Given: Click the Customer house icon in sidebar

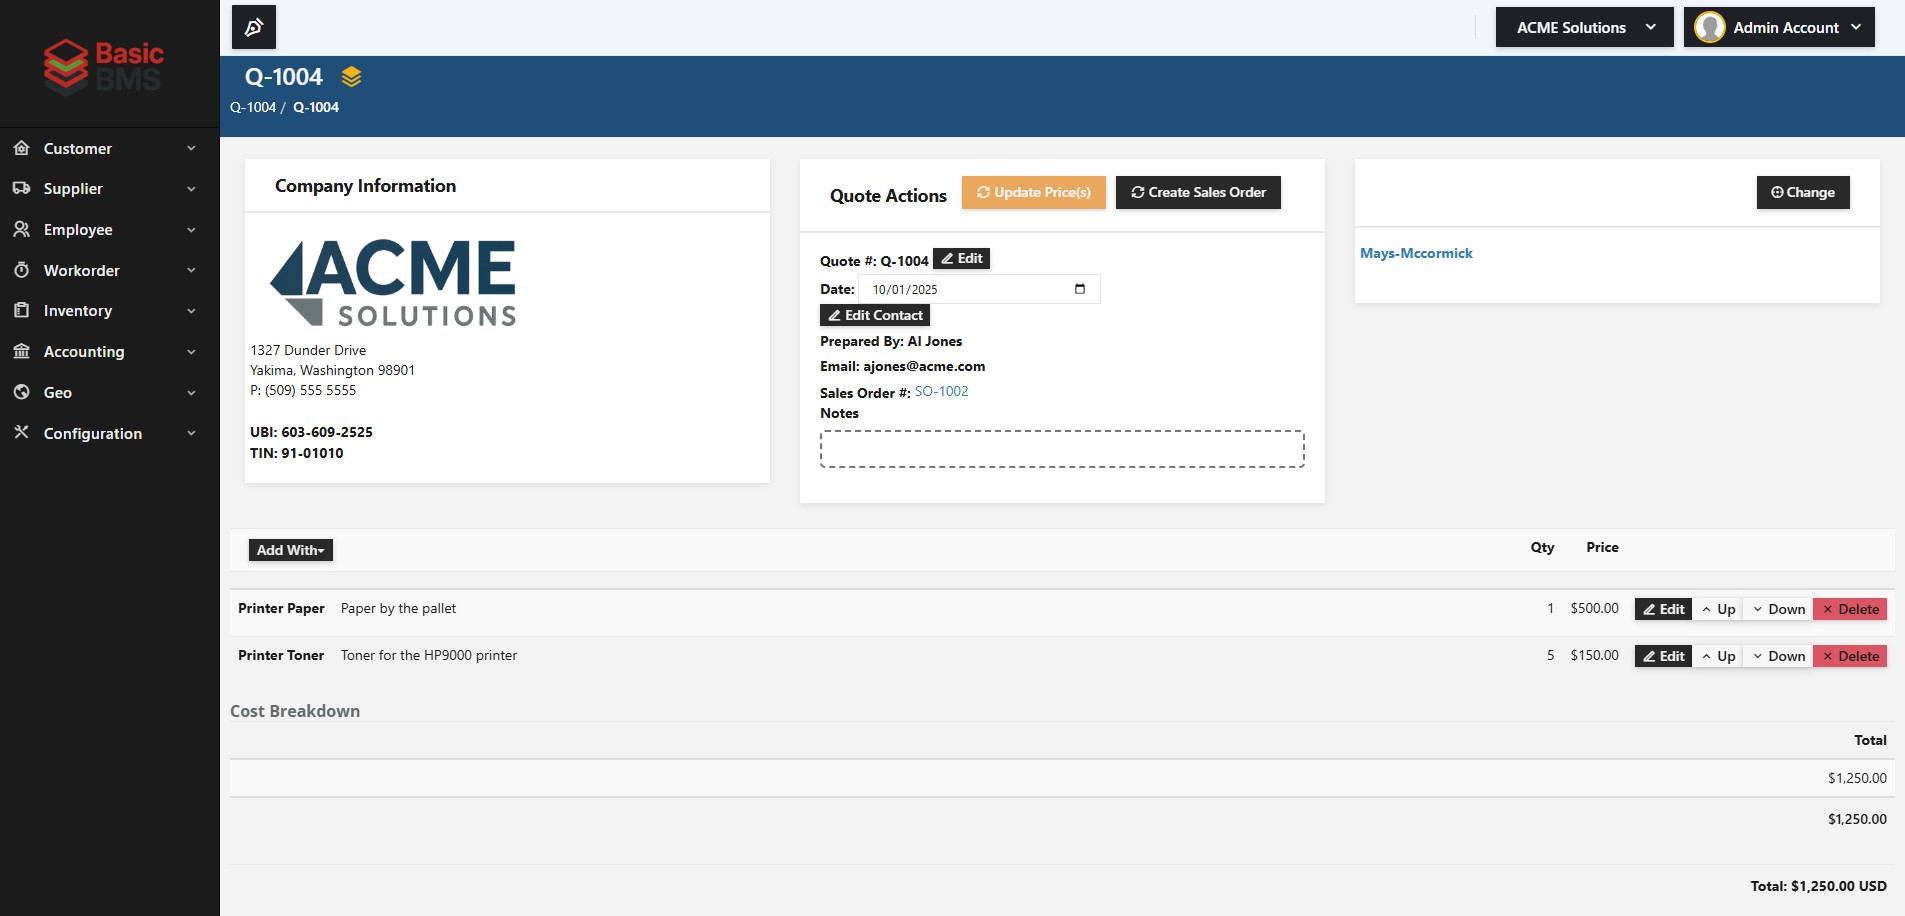Looking at the screenshot, I should click(x=21, y=148).
